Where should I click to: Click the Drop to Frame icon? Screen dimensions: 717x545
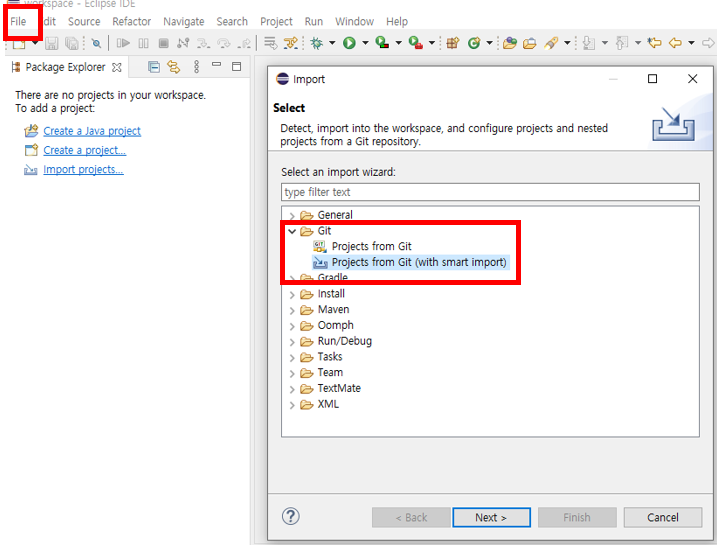pos(270,43)
